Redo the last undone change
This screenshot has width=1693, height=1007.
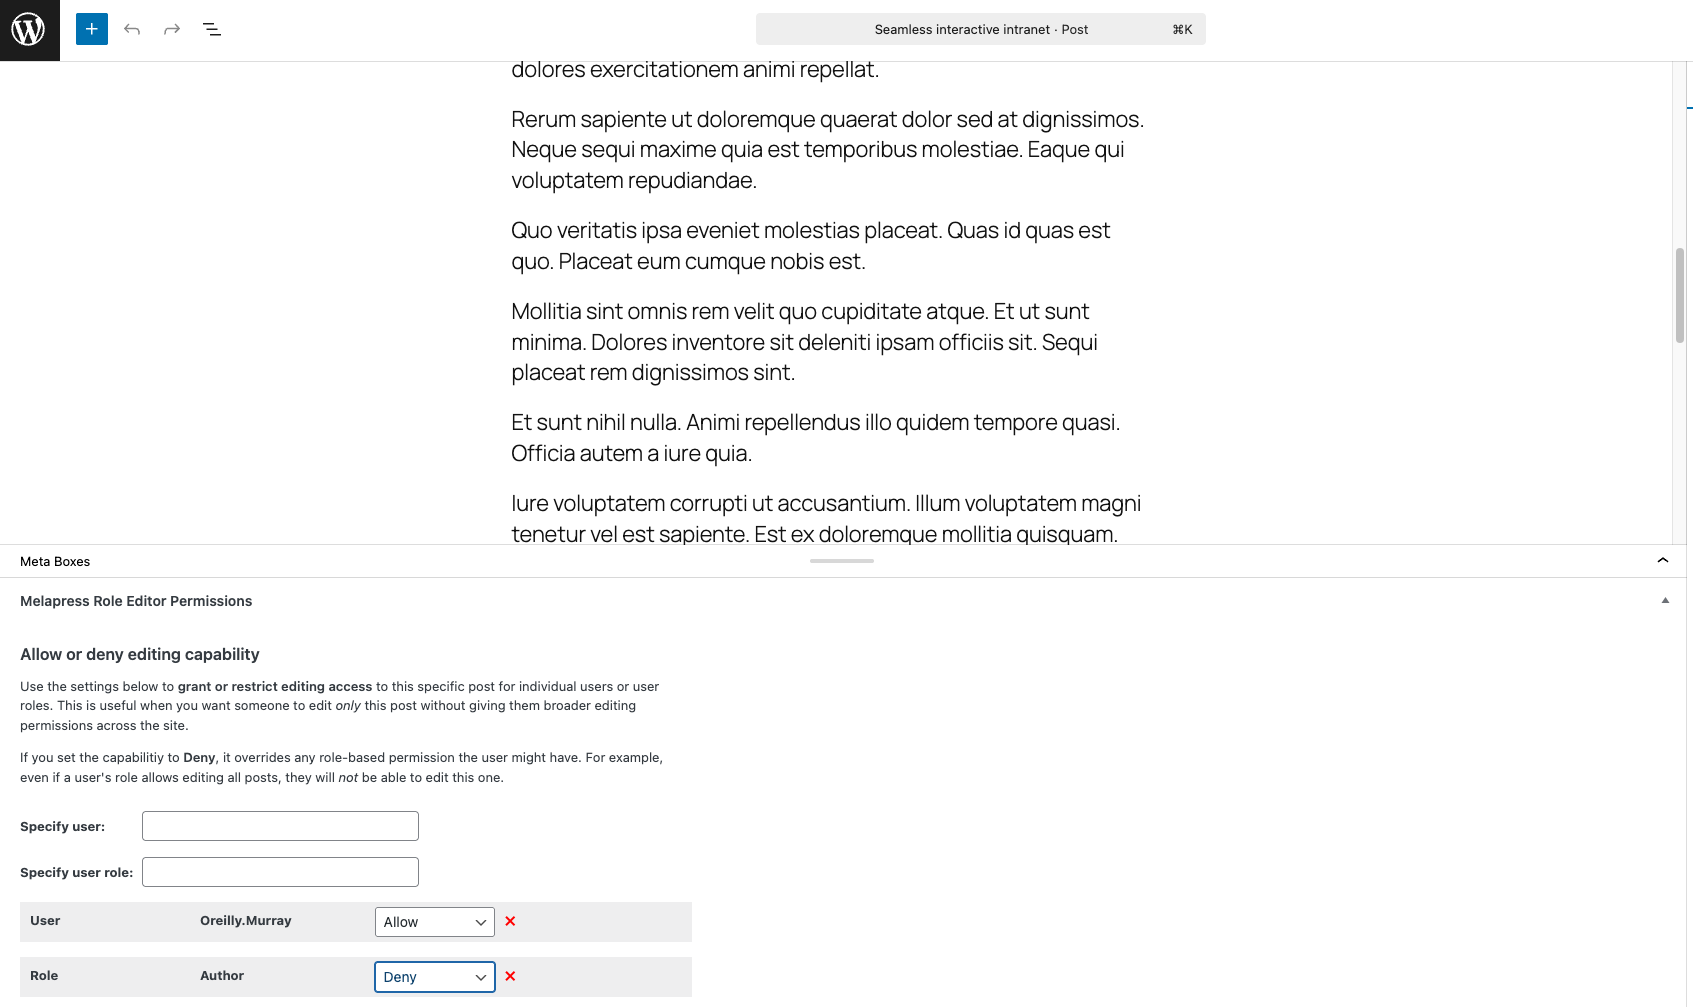click(x=172, y=29)
